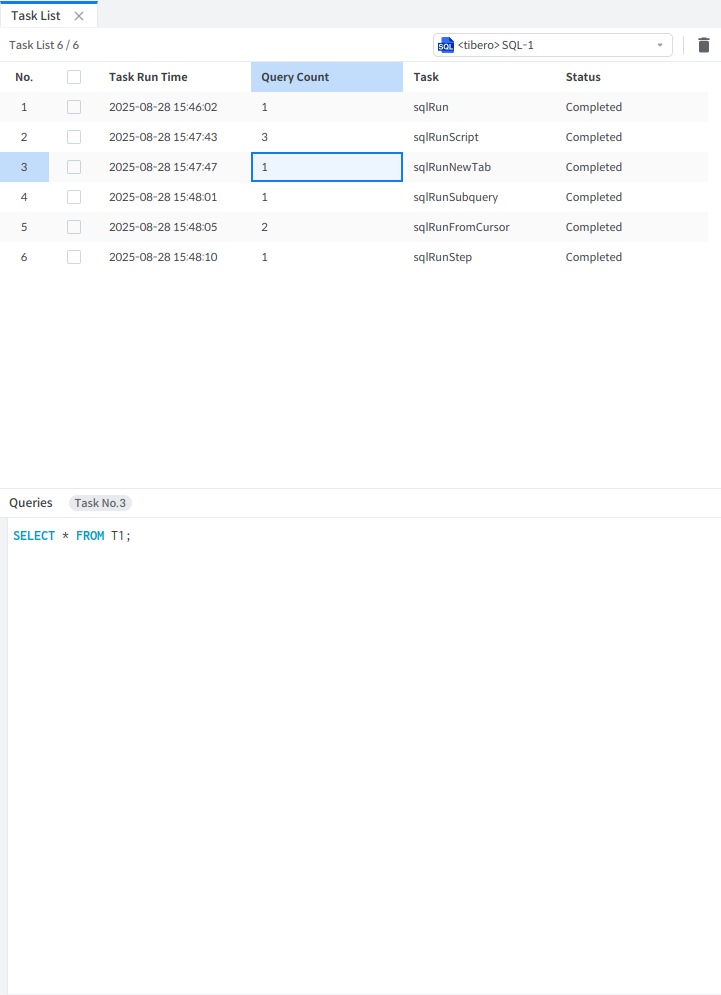The image size is (721, 995).
Task: Click the Query Count column header
Action: point(295,77)
